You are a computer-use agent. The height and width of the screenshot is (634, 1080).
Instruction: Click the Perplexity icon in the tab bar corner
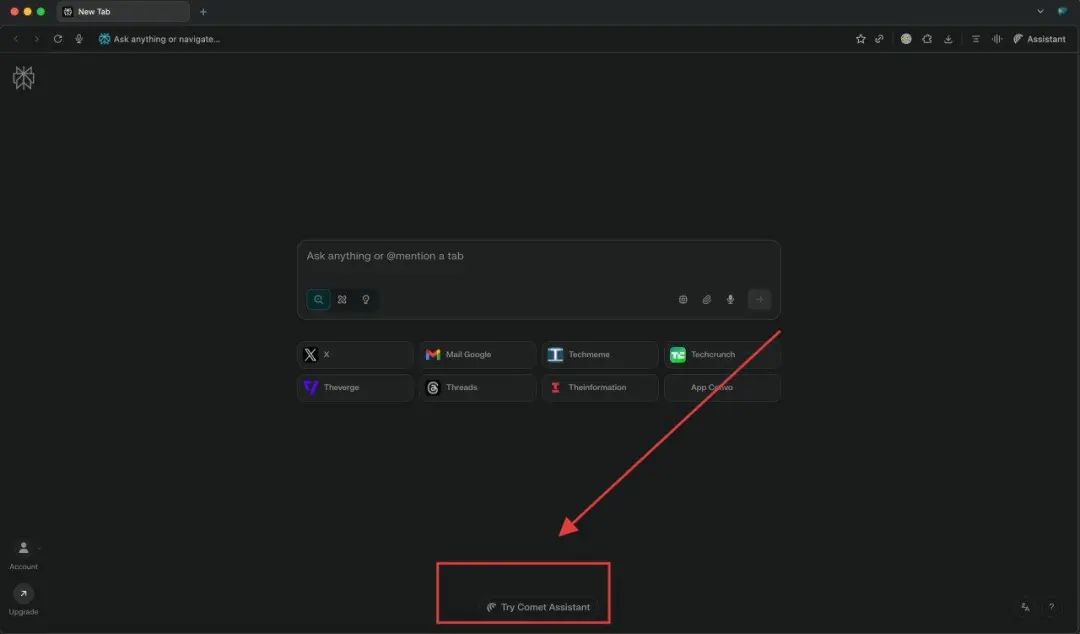click(x=1062, y=12)
